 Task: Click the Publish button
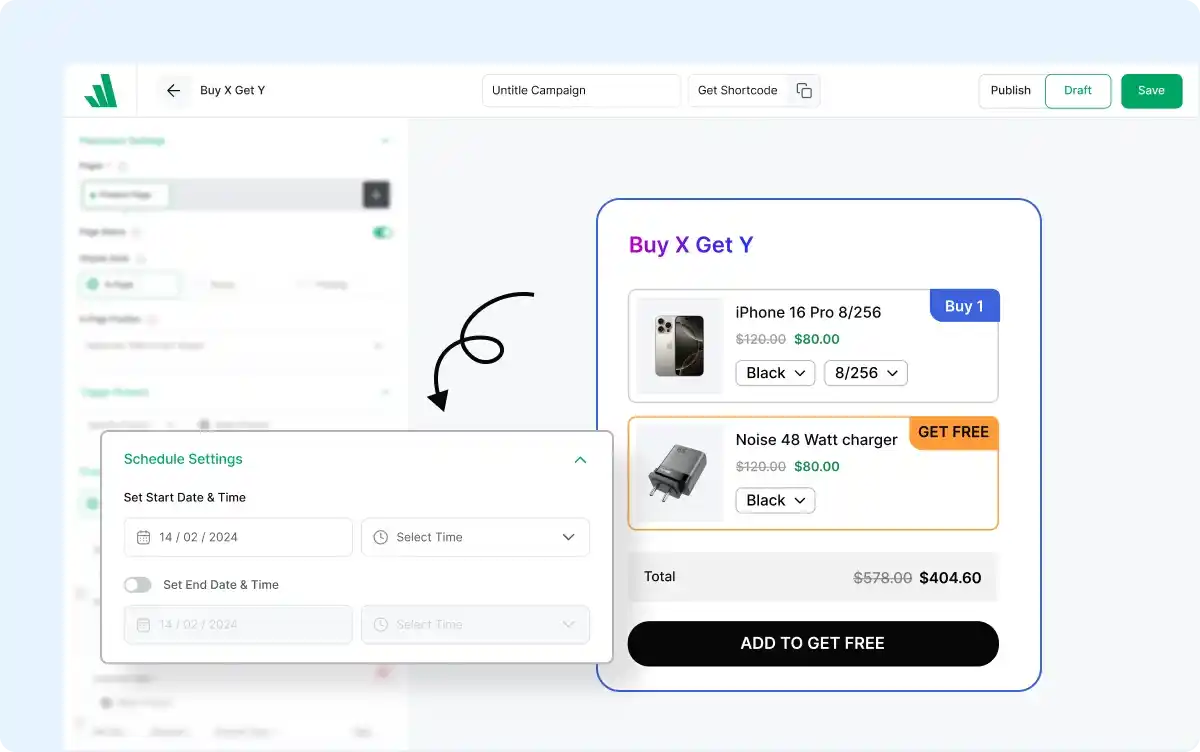tap(1011, 91)
